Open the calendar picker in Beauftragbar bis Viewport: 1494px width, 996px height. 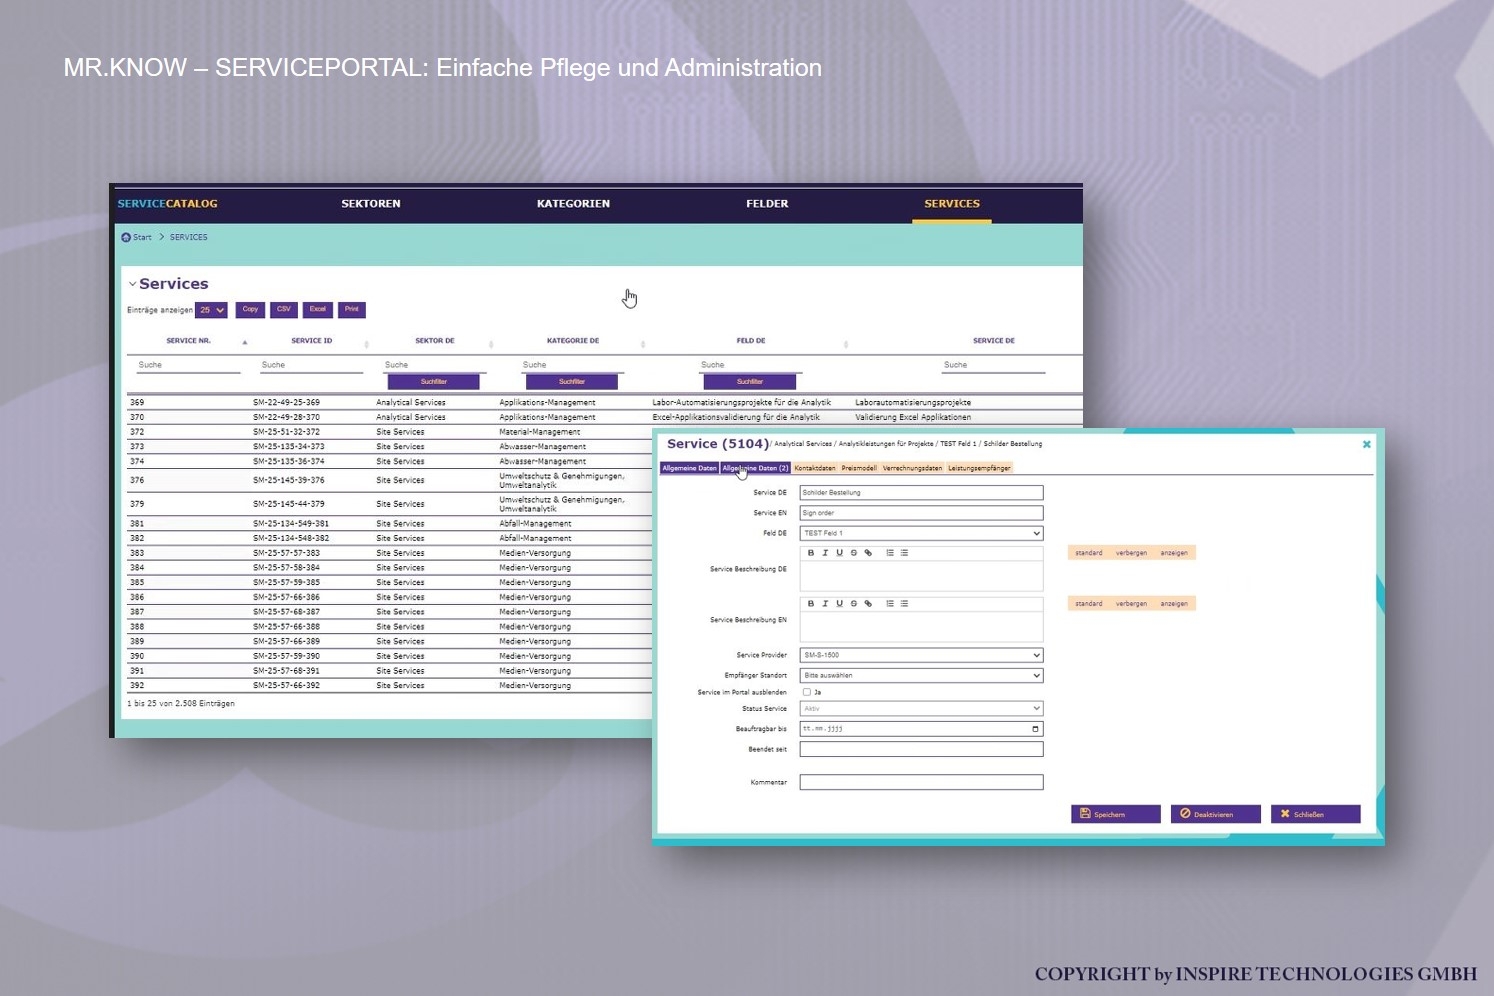pos(1035,729)
